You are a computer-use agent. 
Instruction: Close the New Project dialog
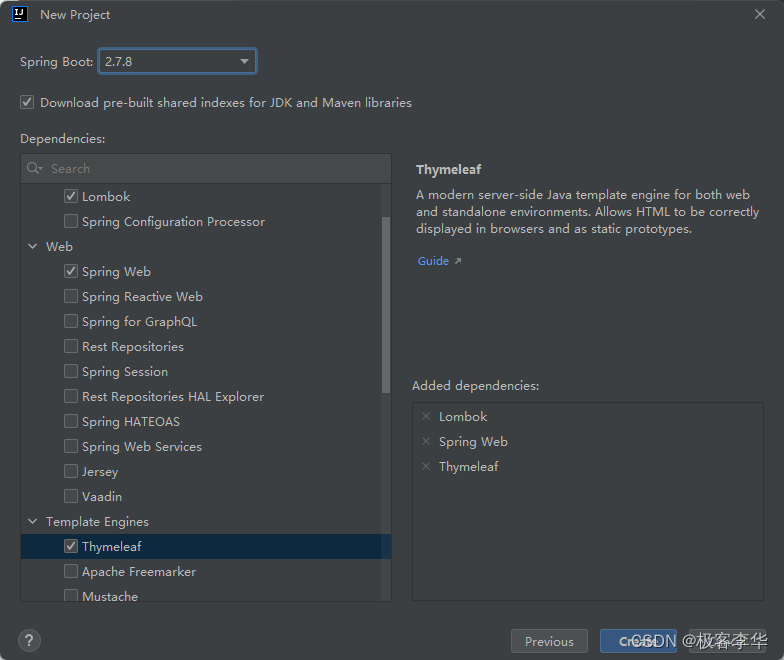[760, 14]
